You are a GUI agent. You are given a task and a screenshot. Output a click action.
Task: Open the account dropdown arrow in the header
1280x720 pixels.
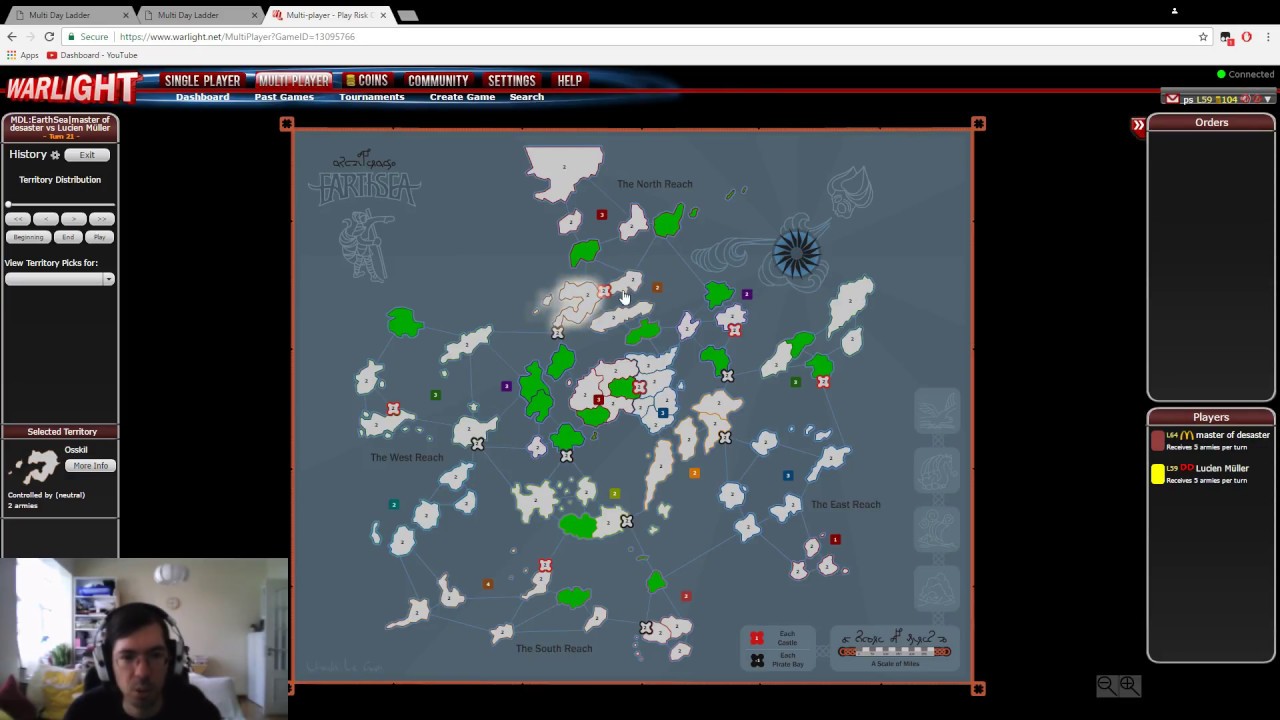point(1267,99)
